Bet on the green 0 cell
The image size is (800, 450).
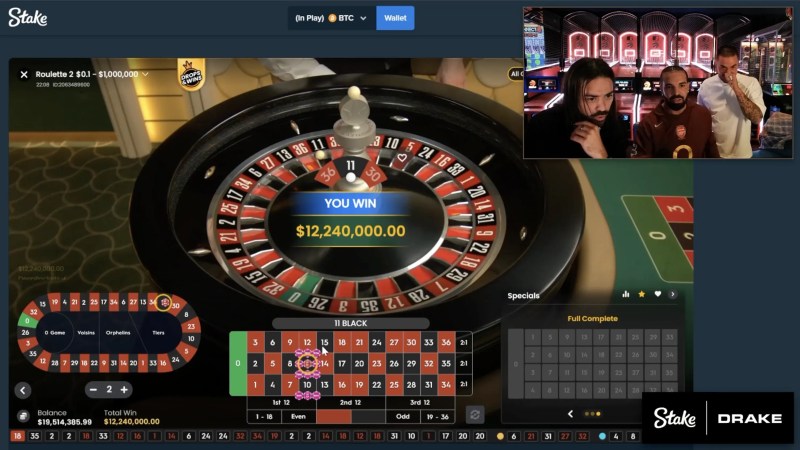(238, 363)
